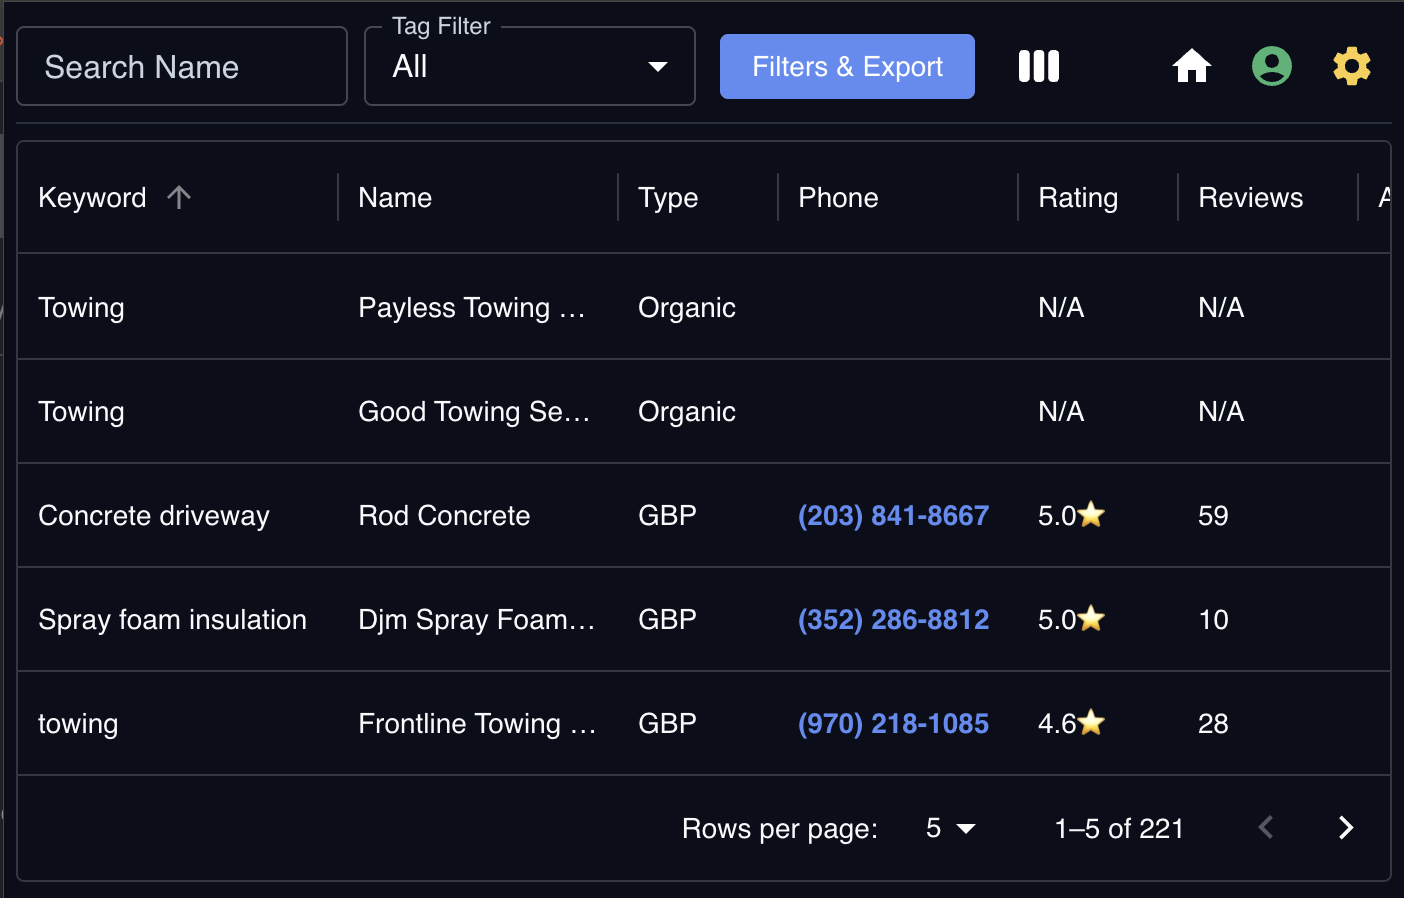Sort by Type column header
This screenshot has width=1404, height=898.
coord(668,198)
